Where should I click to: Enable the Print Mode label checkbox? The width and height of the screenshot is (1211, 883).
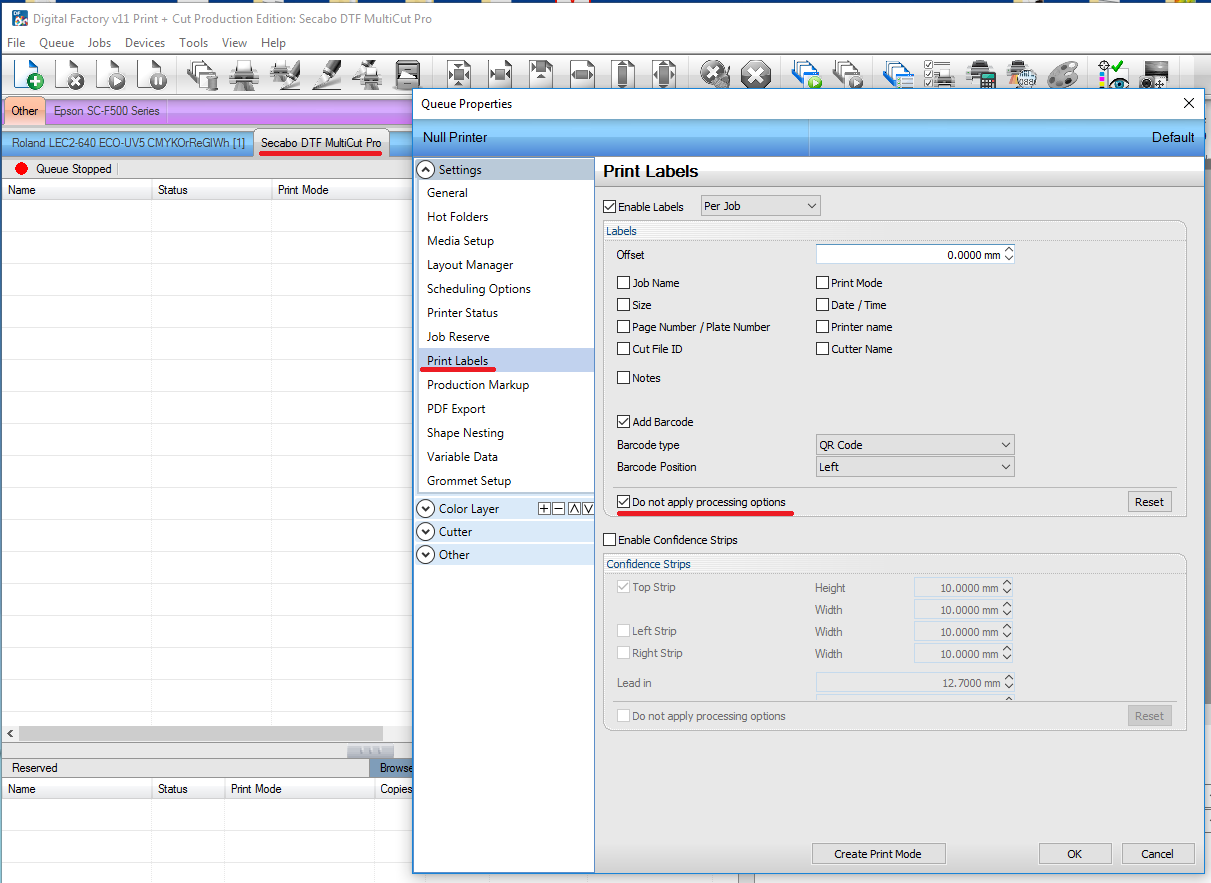pyautogui.click(x=823, y=283)
